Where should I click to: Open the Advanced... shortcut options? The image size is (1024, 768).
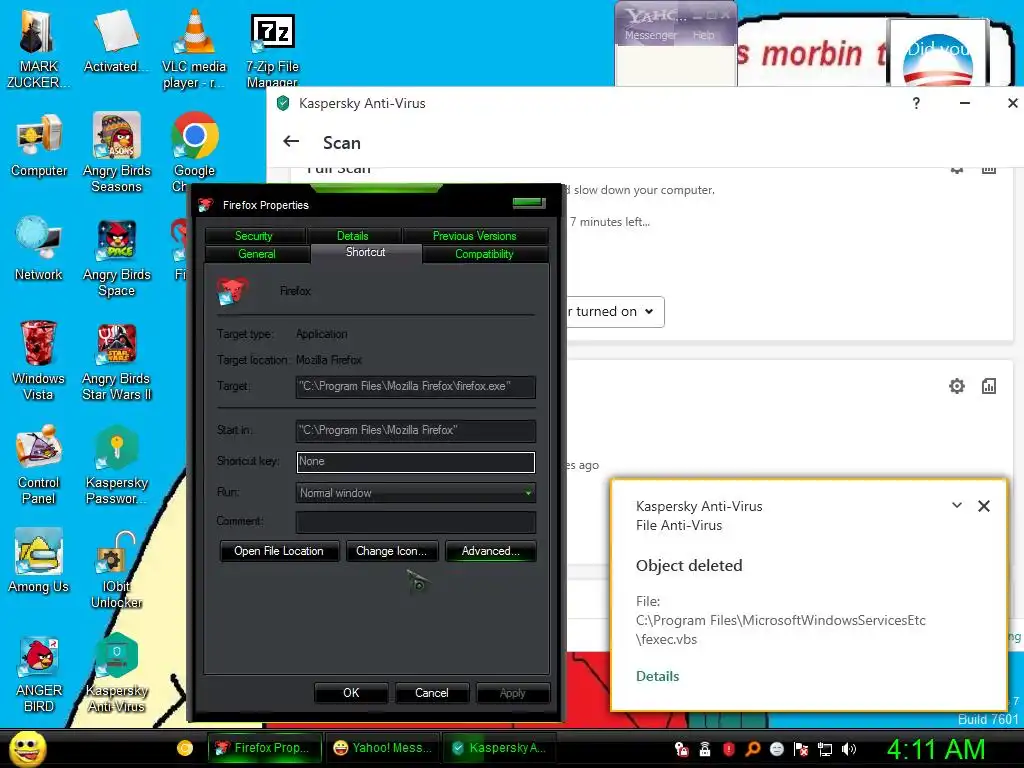[x=490, y=551]
